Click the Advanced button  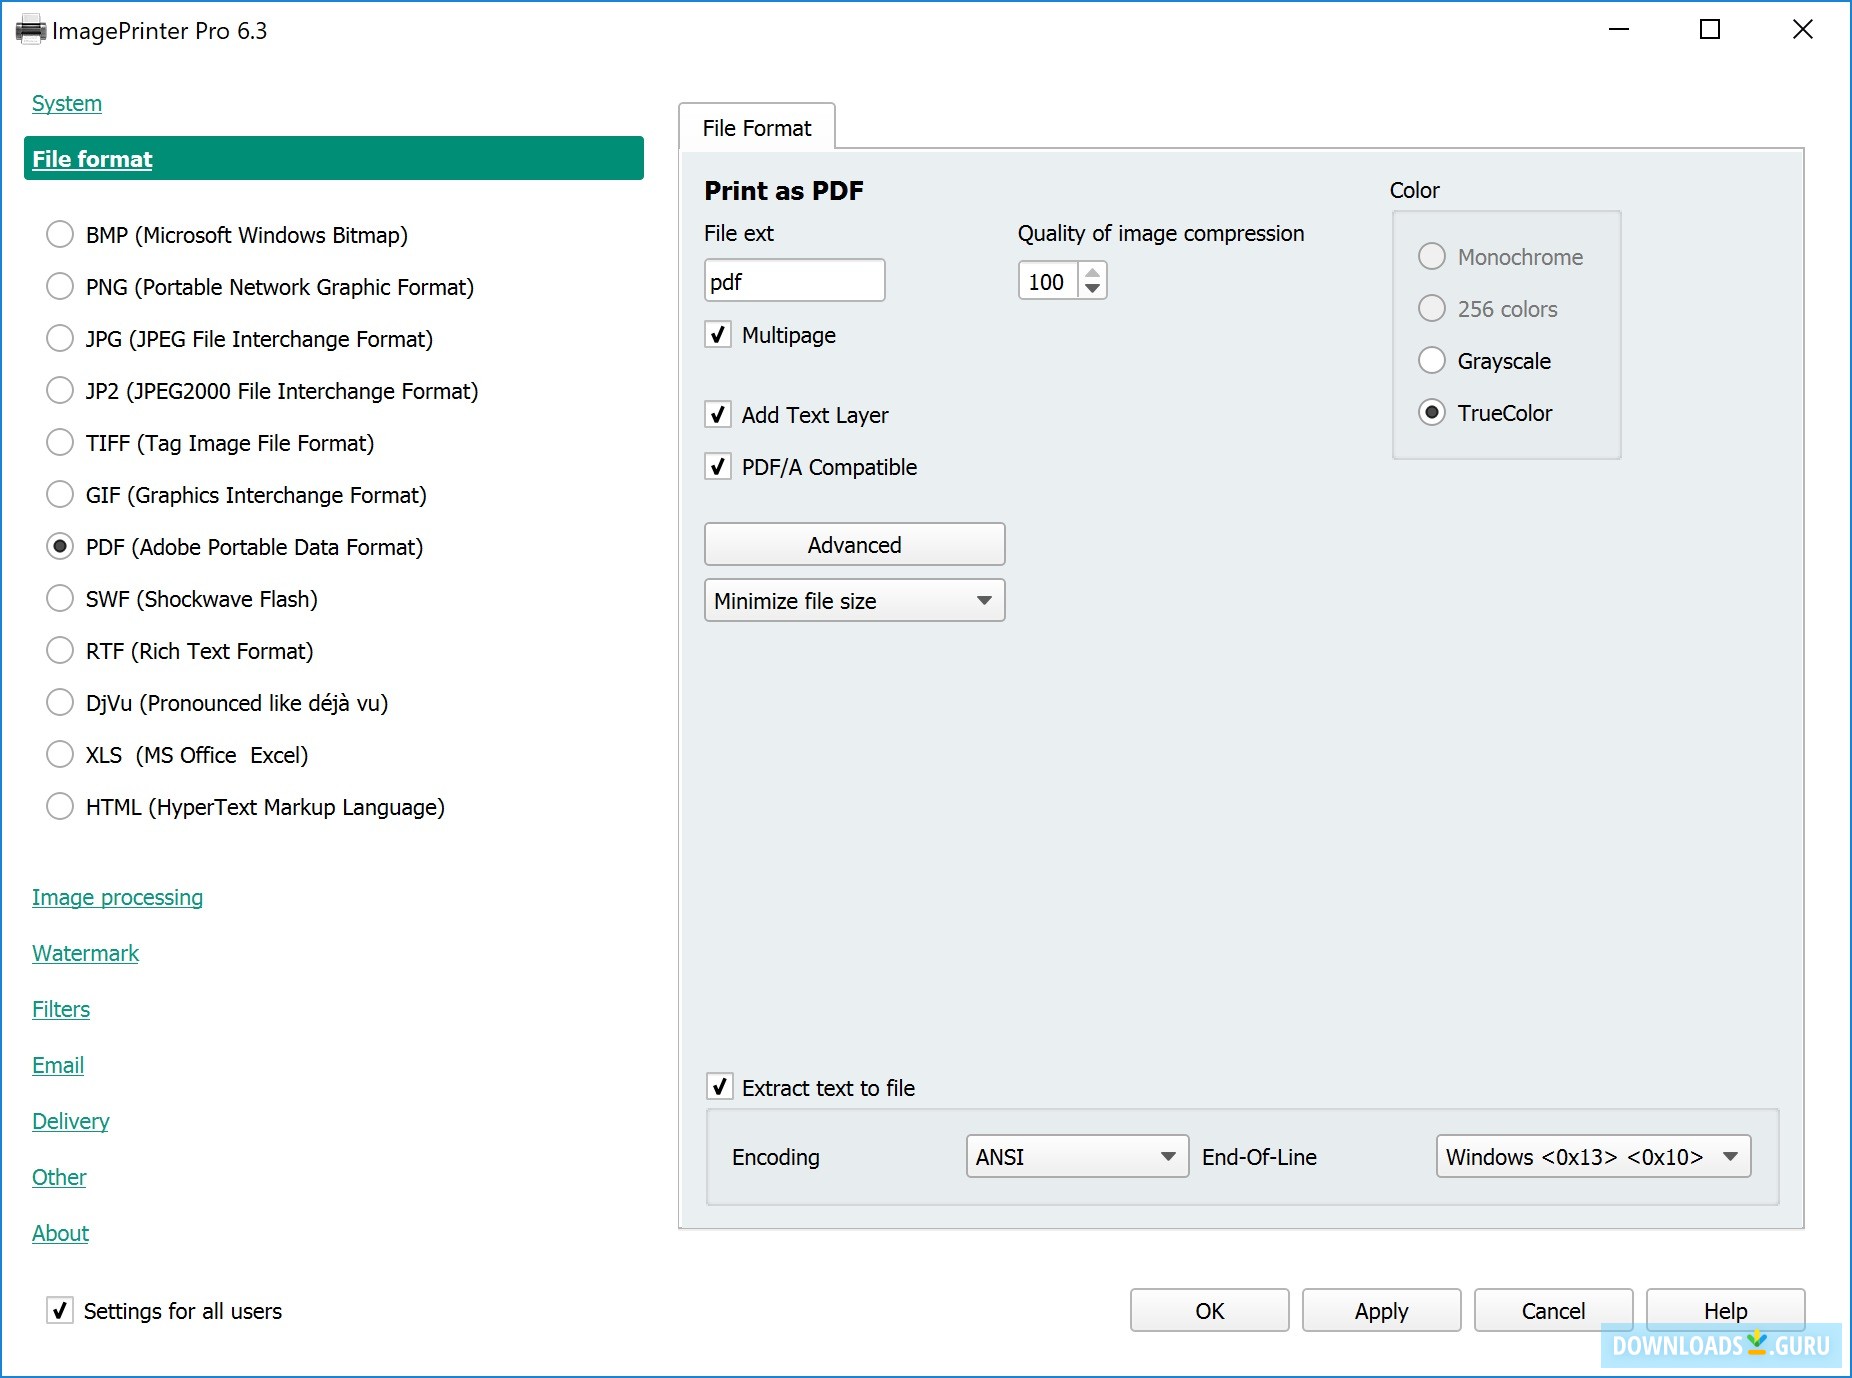tap(854, 545)
